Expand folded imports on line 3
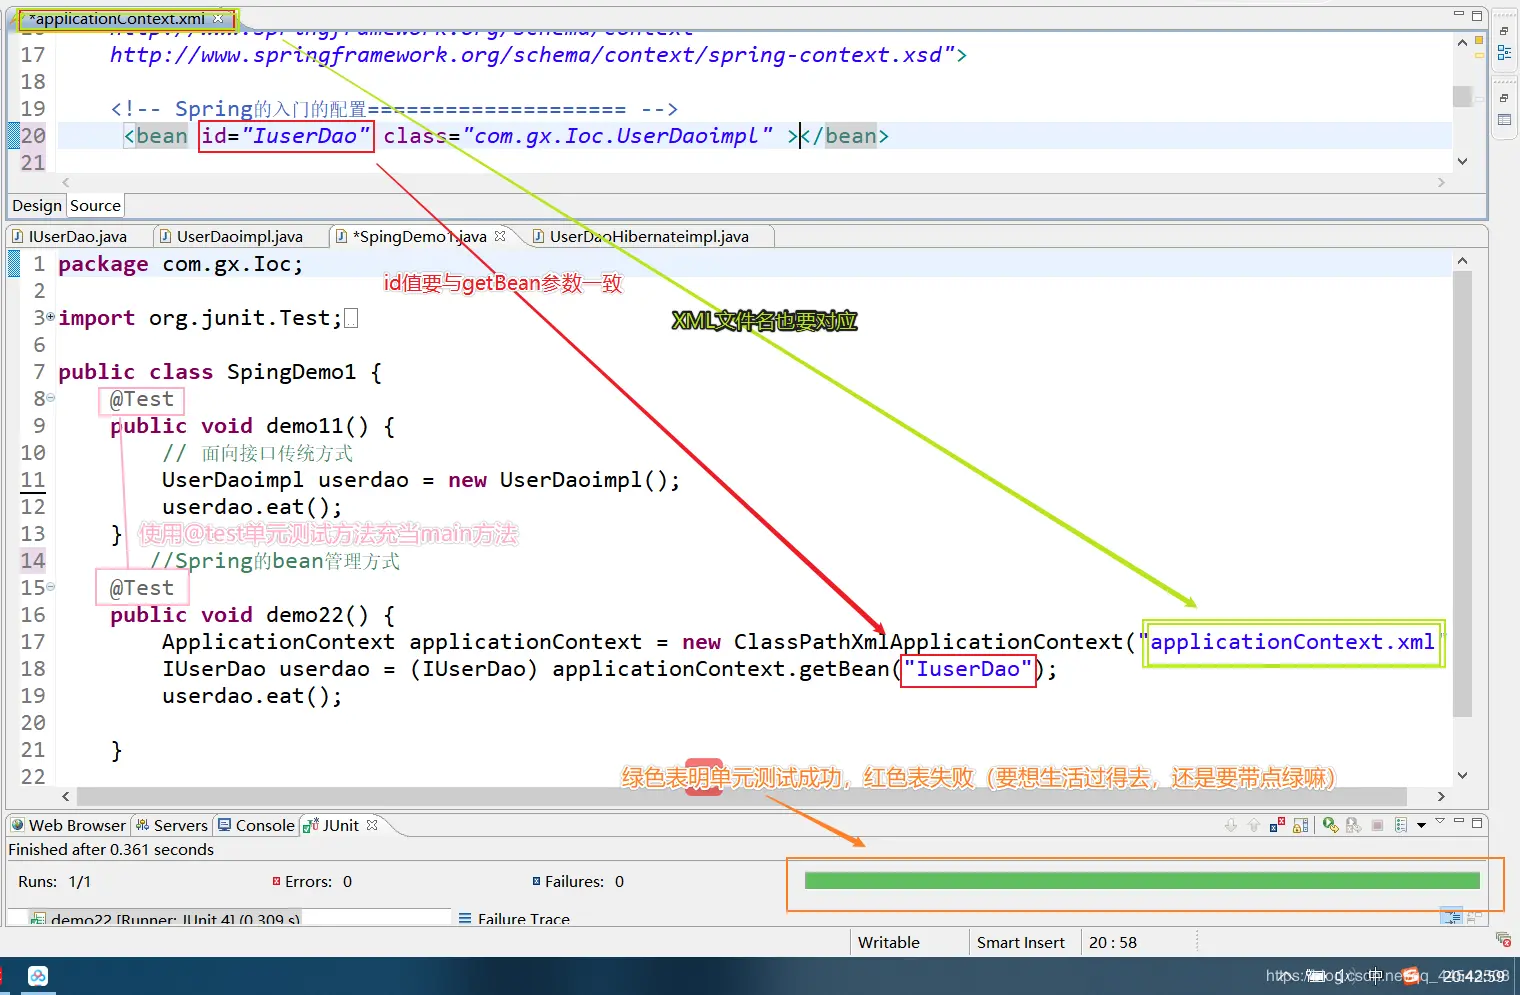 click(50, 316)
